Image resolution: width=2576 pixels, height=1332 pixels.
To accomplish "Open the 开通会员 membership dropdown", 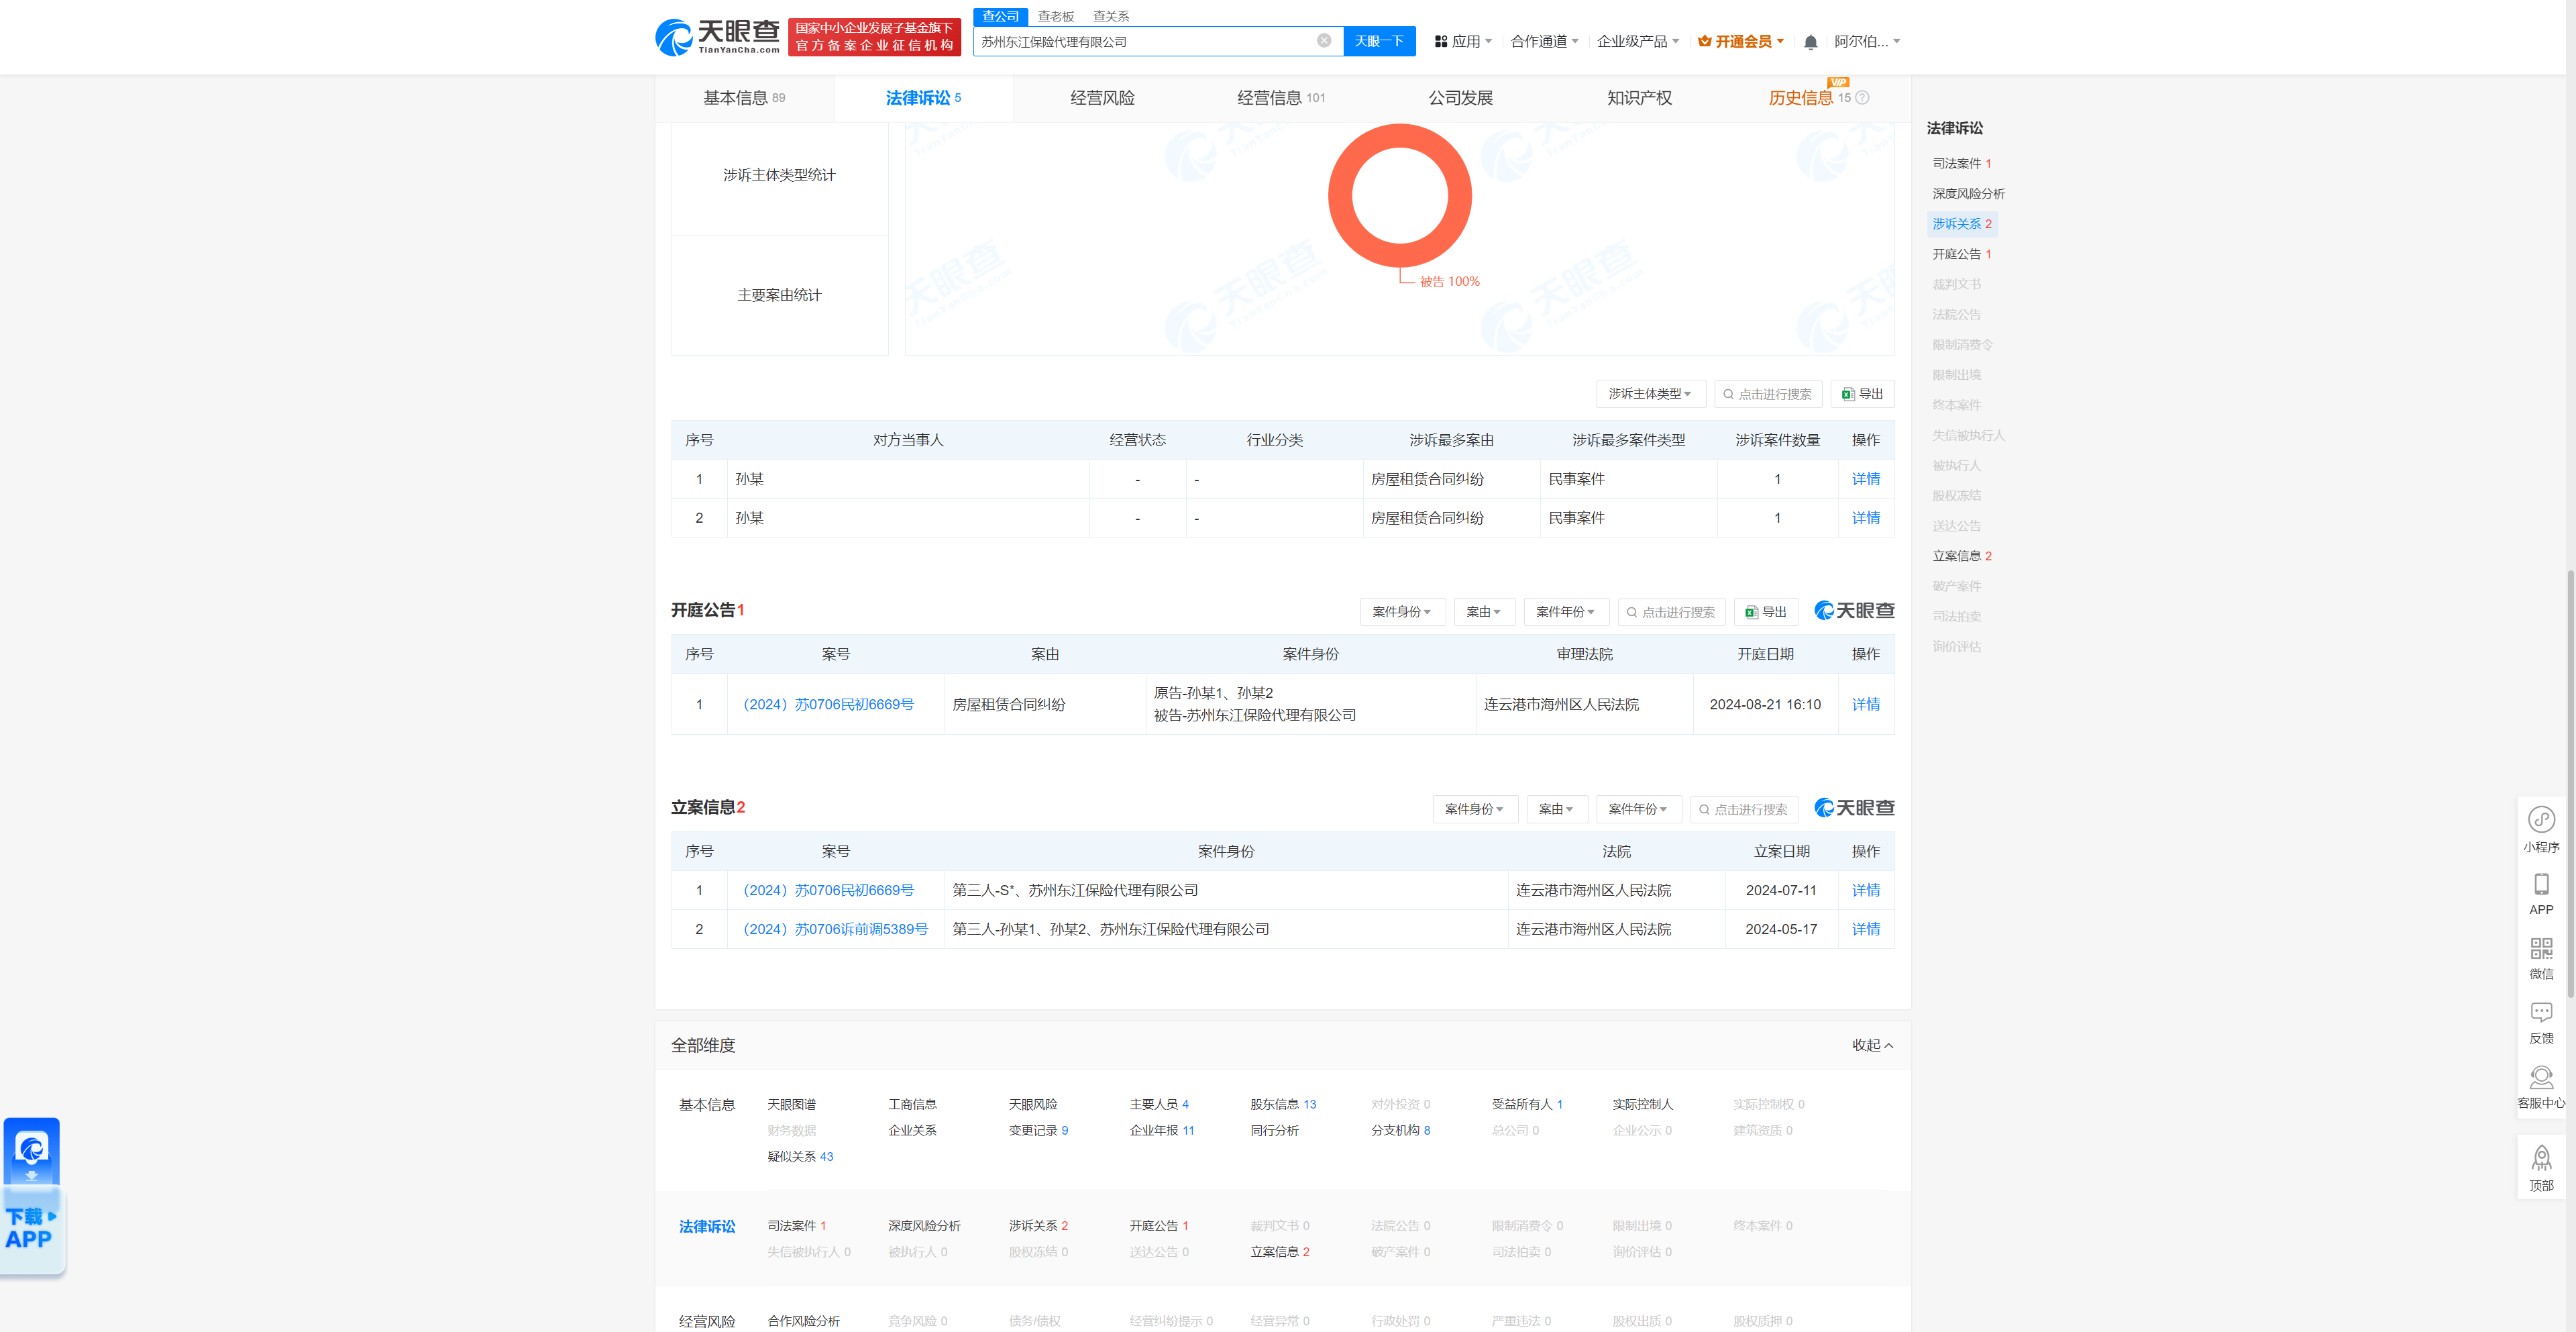I will [1741, 41].
